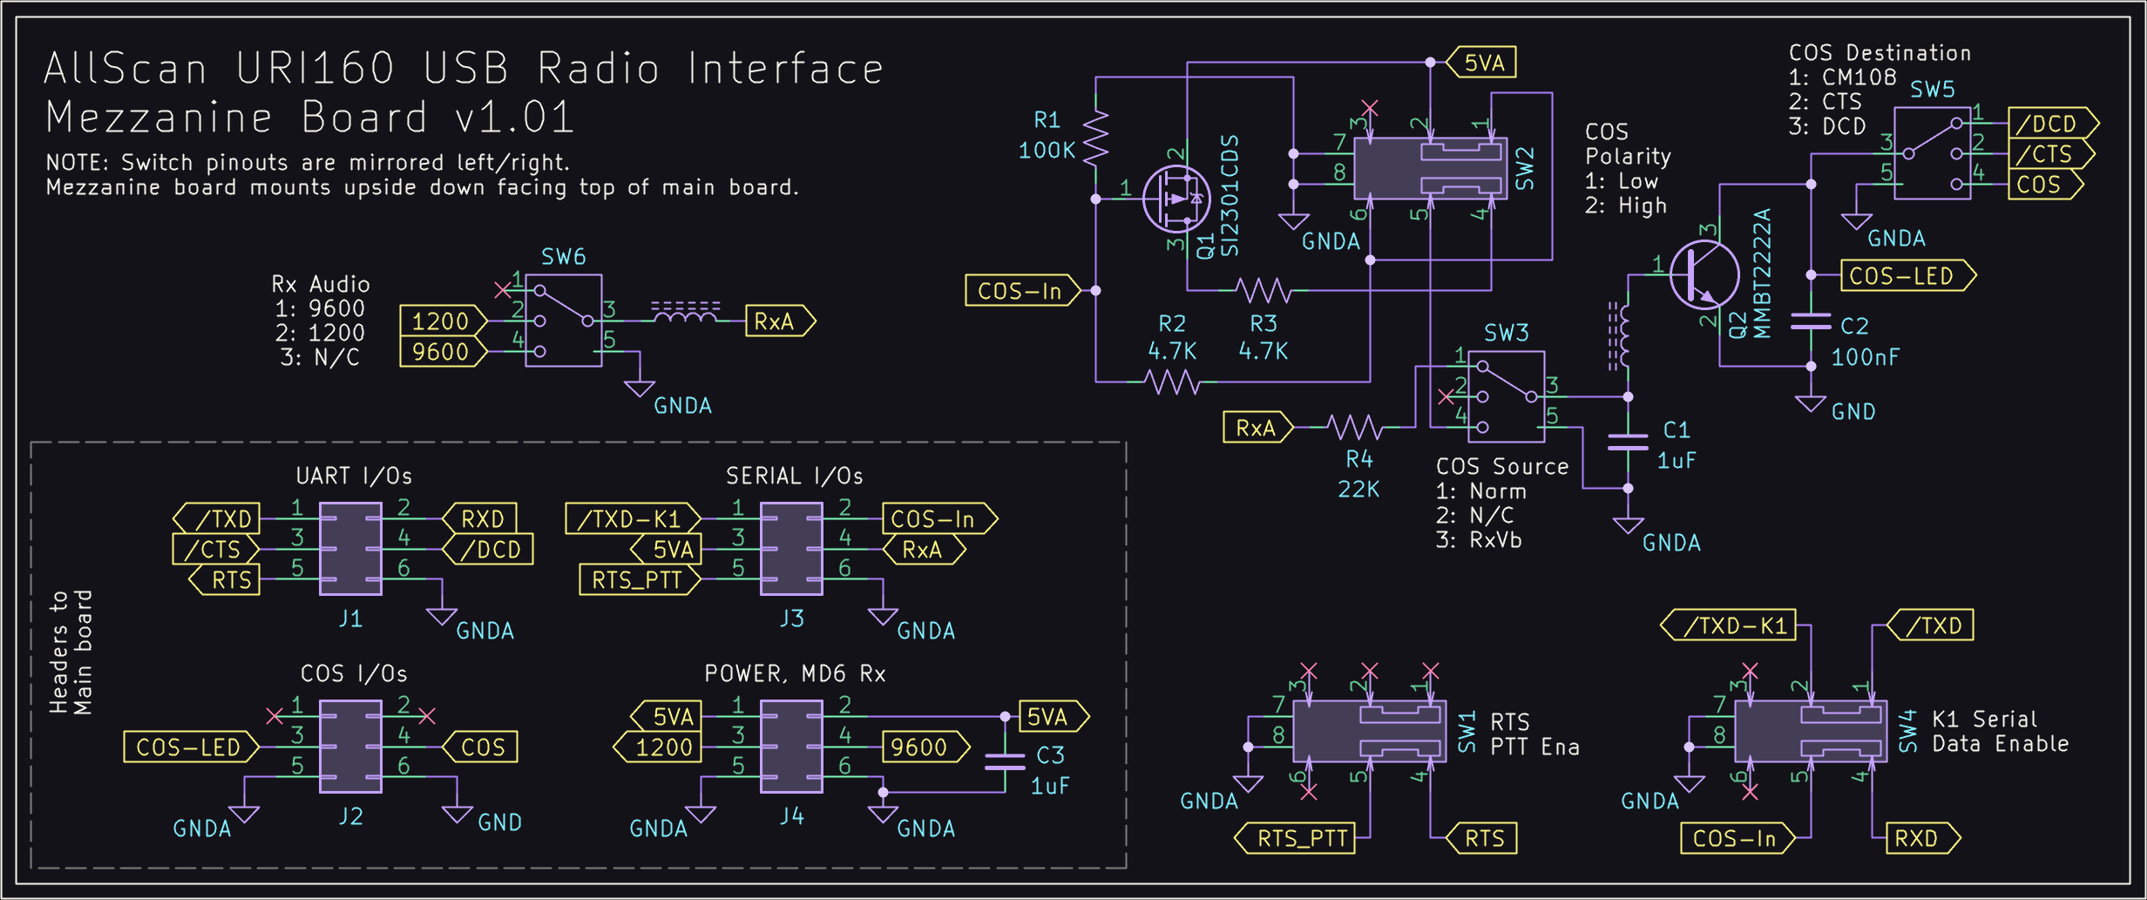
Task: Select the SW1 RTS PTT enable switch
Action: 1369,731
